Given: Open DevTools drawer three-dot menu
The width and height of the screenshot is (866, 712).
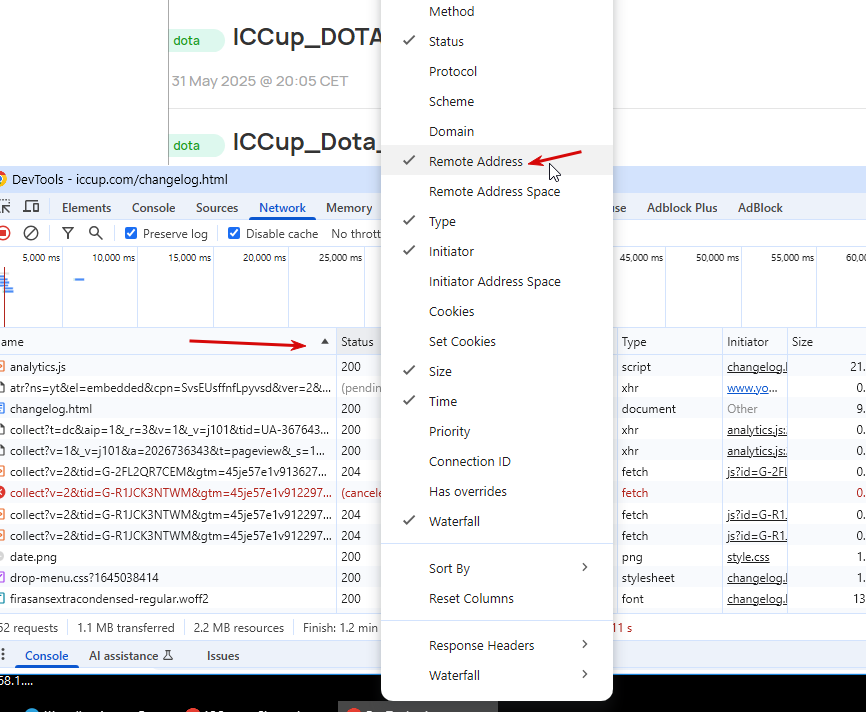Looking at the screenshot, I should click(3, 655).
